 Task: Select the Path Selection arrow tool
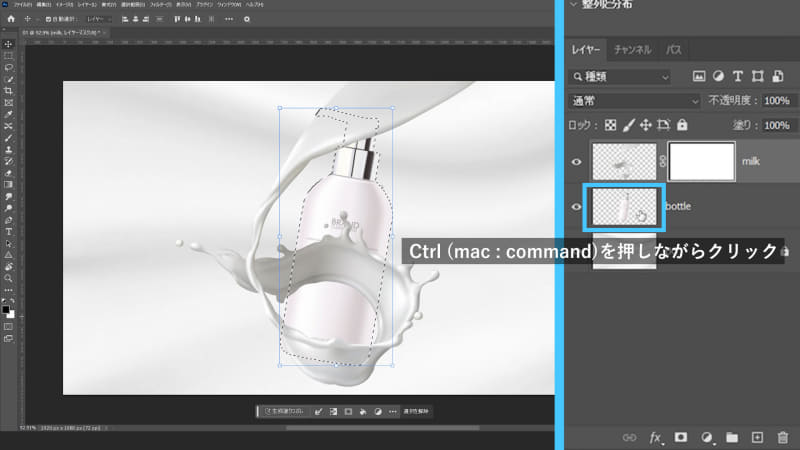tap(8, 243)
